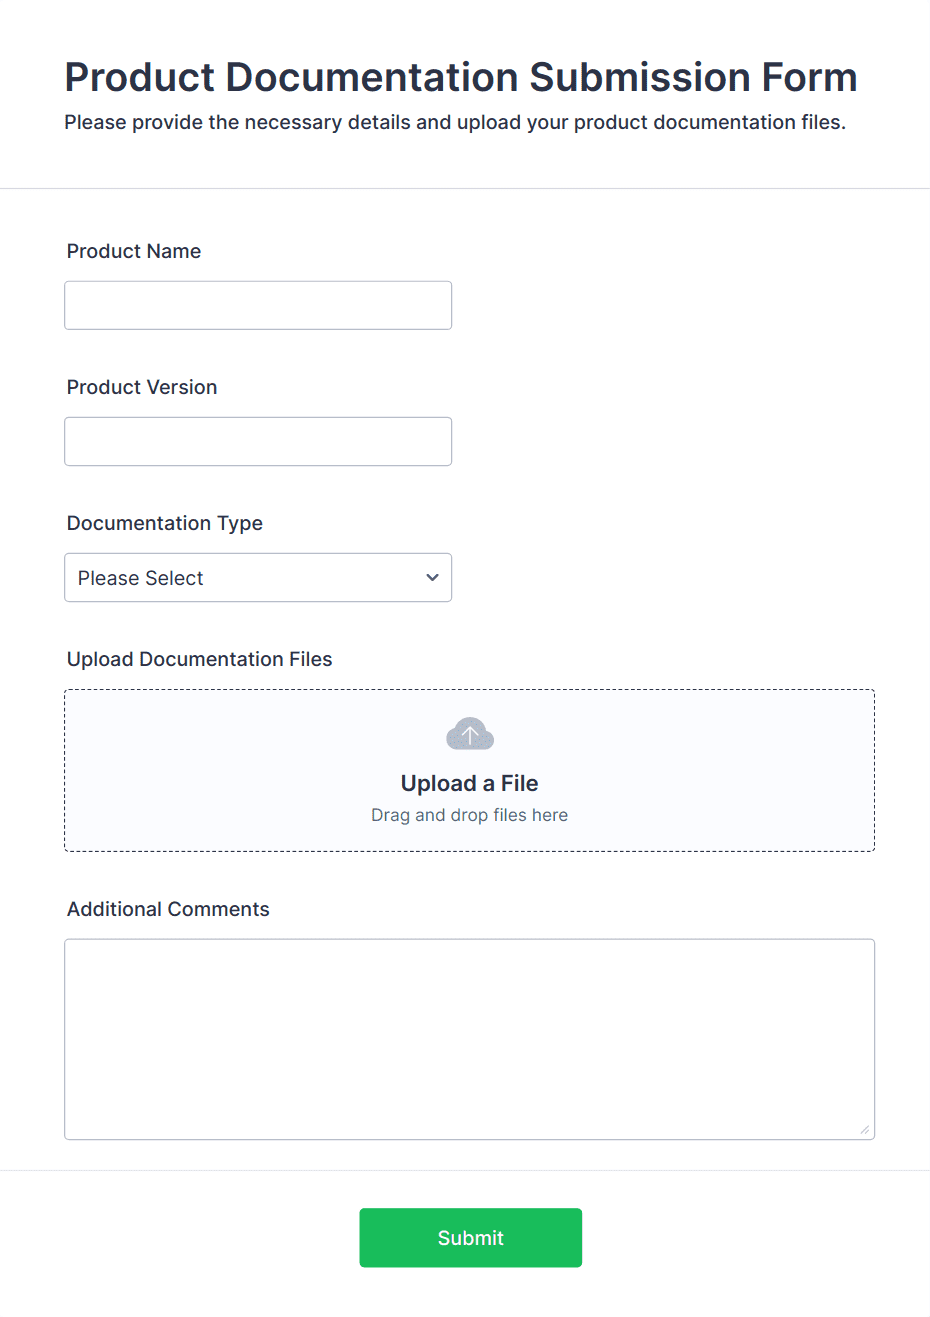Click the Product Documentation Submission Form title
The image size is (930, 1317).
click(460, 77)
